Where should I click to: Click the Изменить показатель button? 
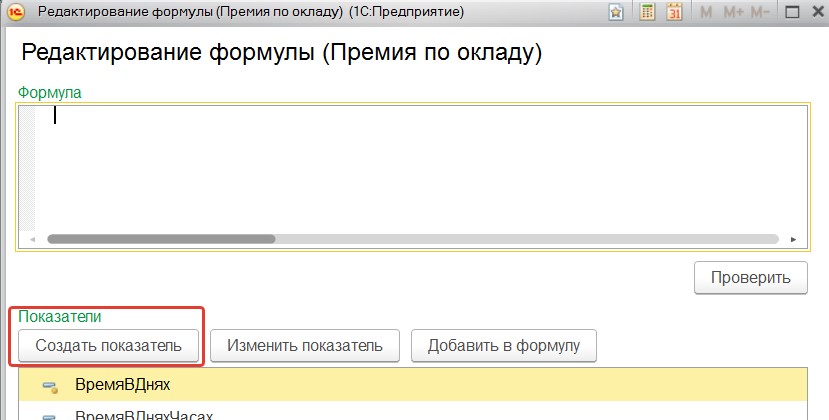(x=305, y=346)
